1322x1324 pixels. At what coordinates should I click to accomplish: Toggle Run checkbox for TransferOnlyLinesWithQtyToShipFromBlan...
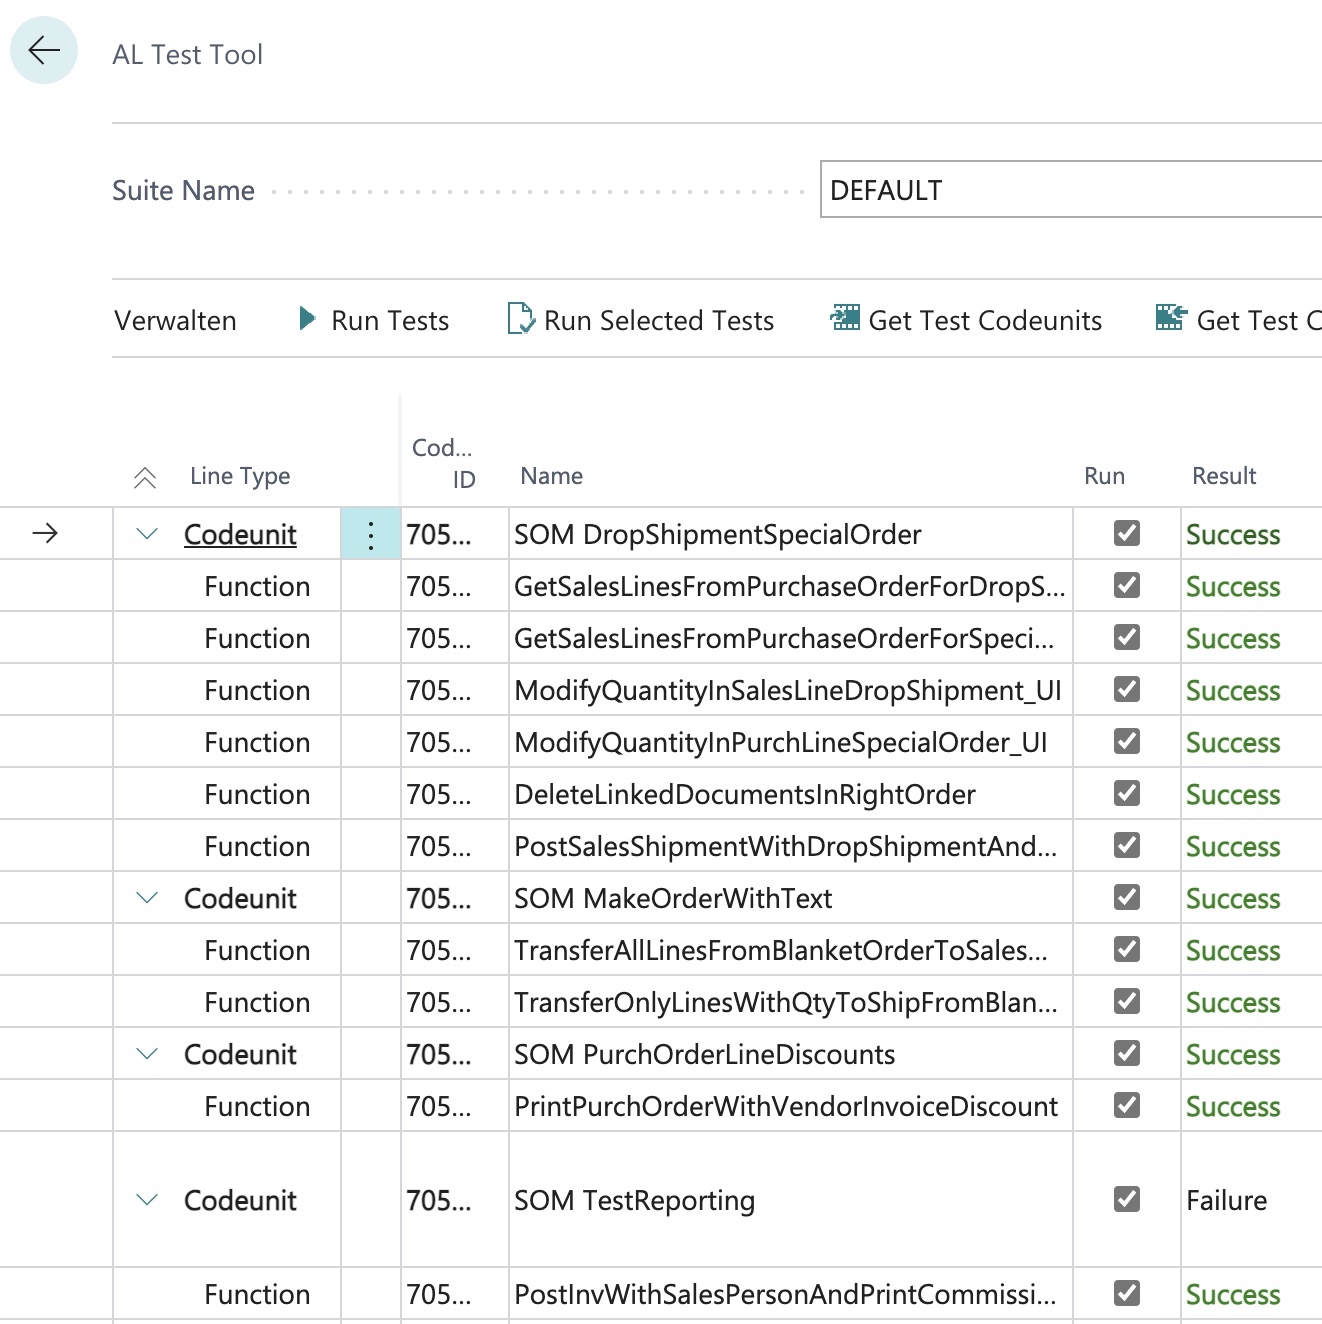(x=1127, y=1001)
